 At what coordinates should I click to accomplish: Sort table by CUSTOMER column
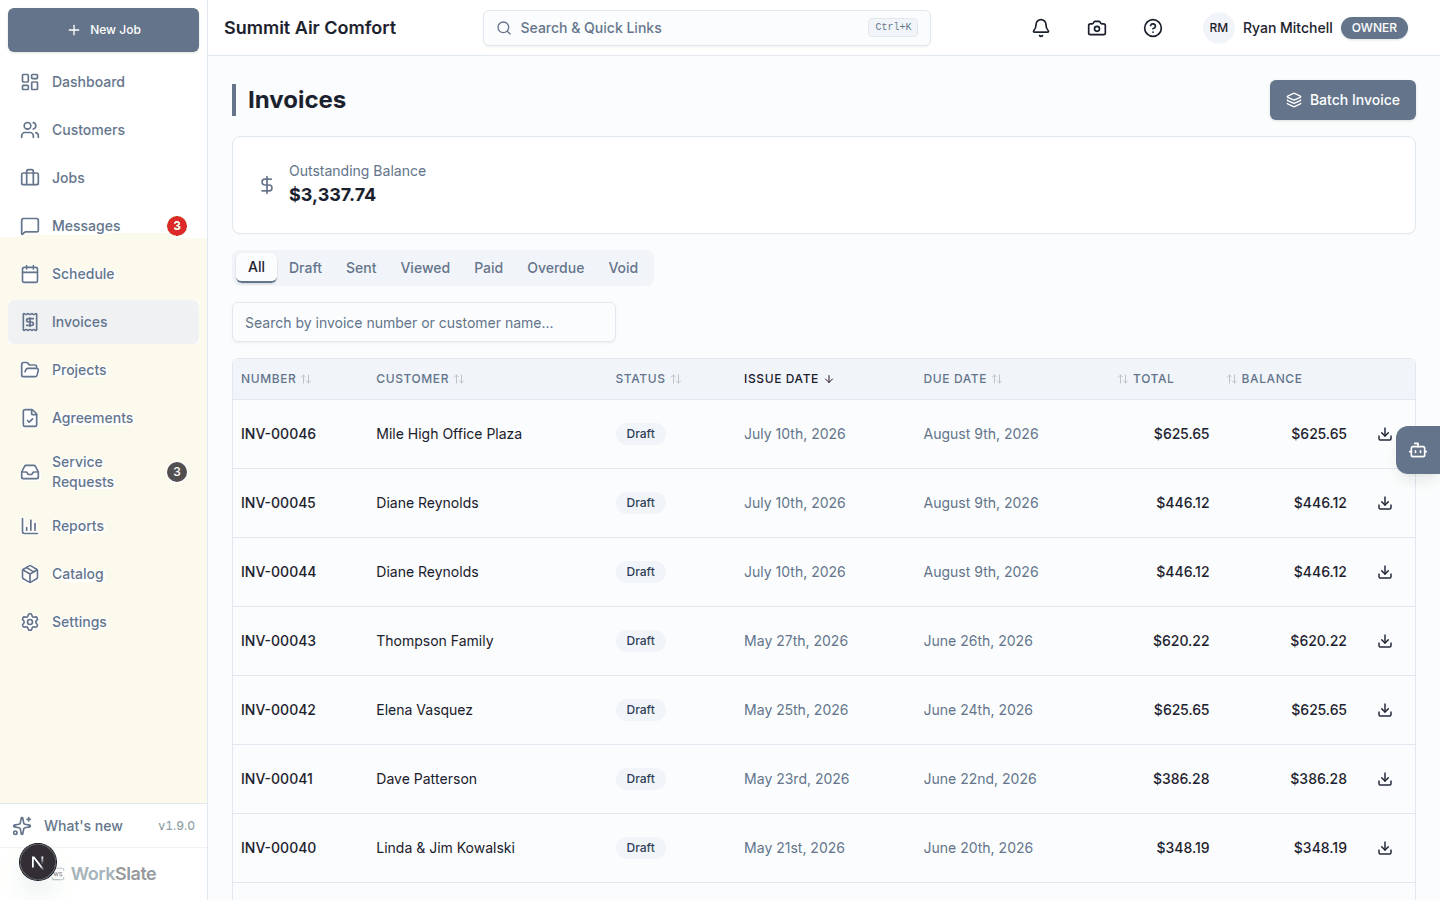point(420,379)
